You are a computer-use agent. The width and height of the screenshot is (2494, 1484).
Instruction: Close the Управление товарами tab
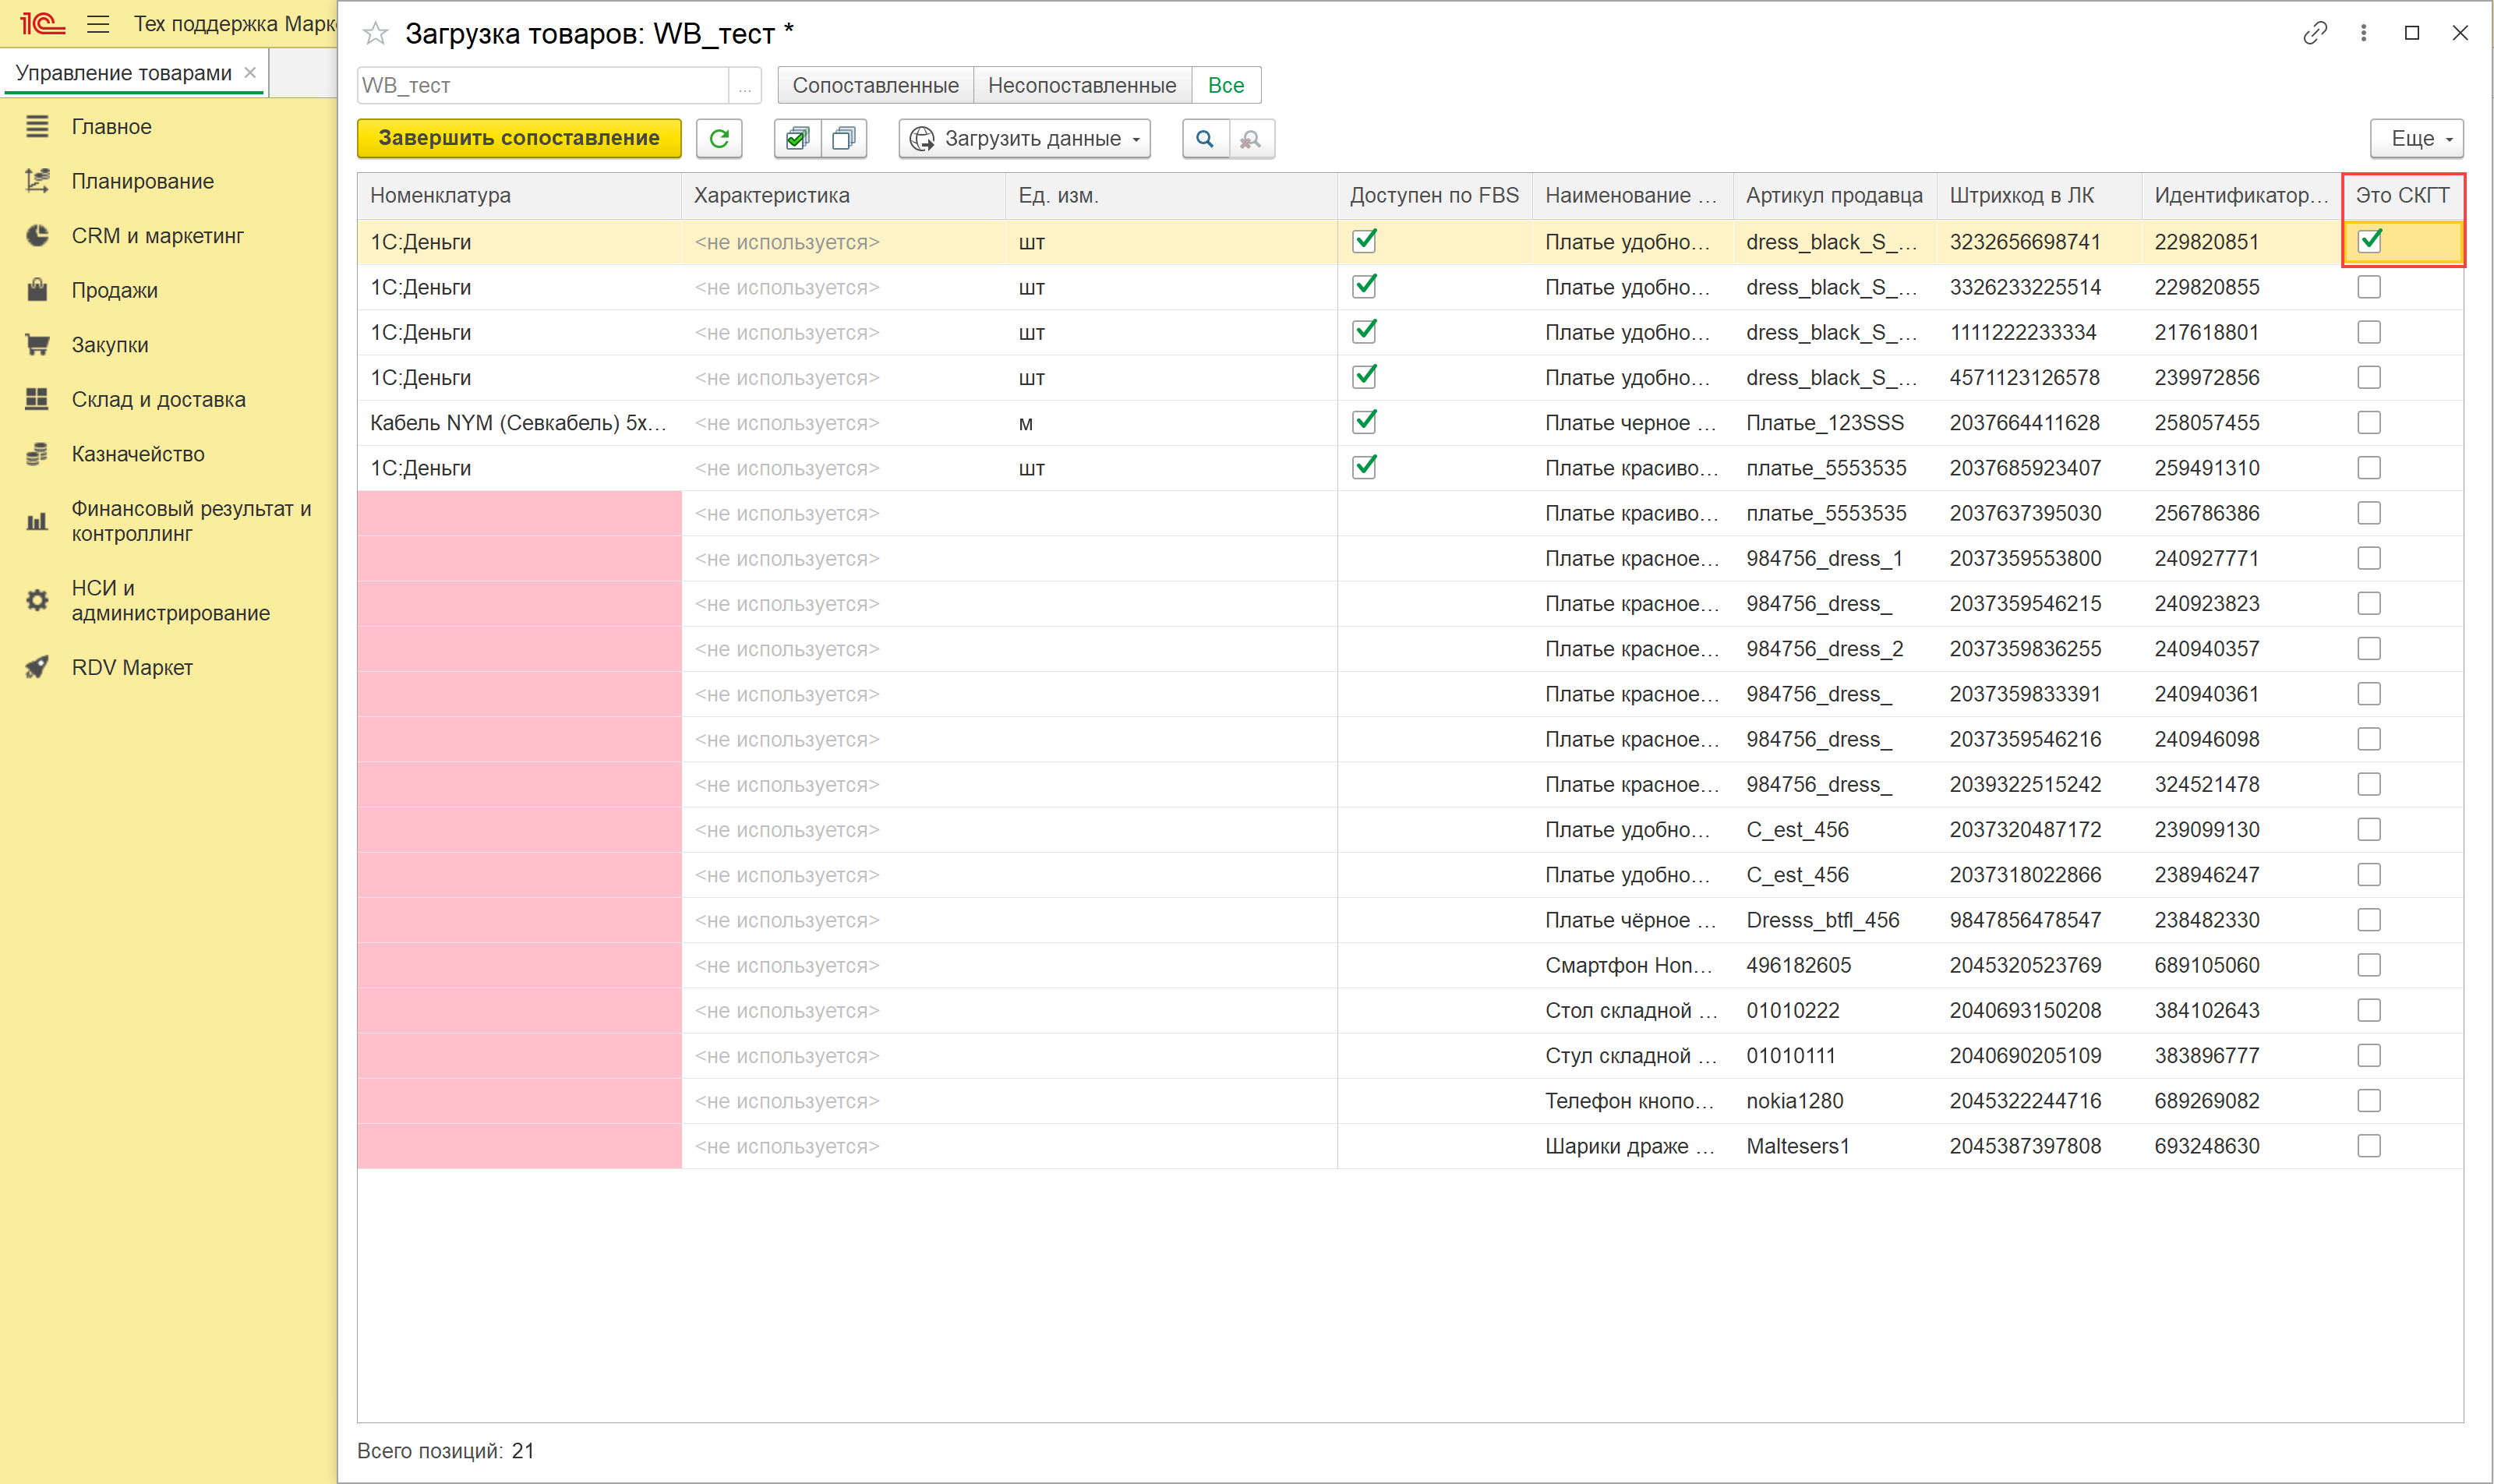(x=250, y=73)
